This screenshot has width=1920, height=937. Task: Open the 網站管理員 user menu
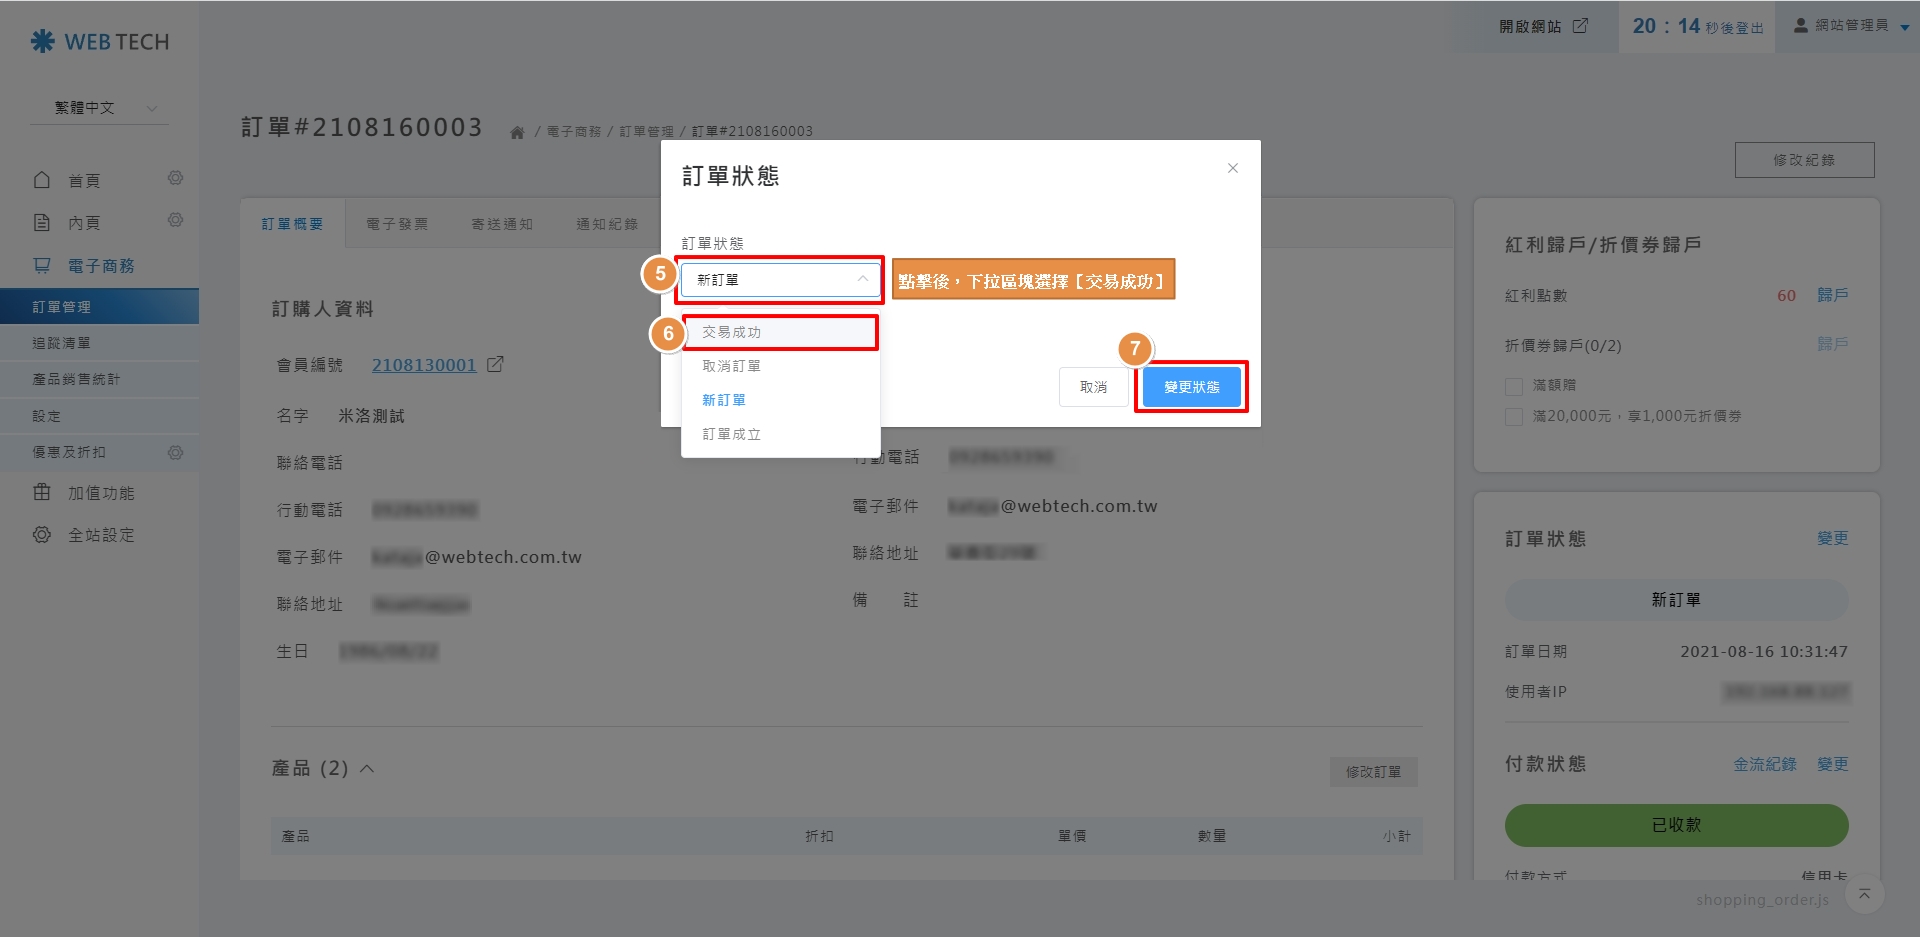pyautogui.click(x=1851, y=26)
